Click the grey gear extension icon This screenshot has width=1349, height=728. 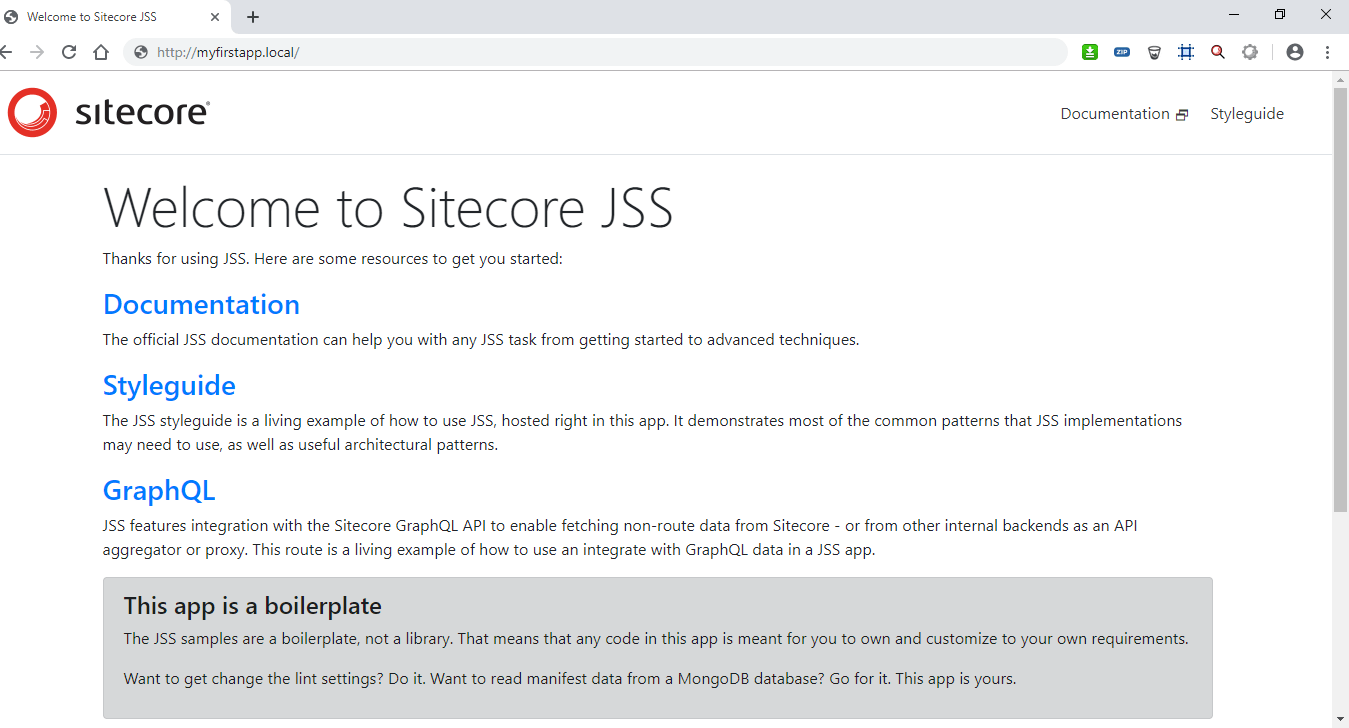1250,52
